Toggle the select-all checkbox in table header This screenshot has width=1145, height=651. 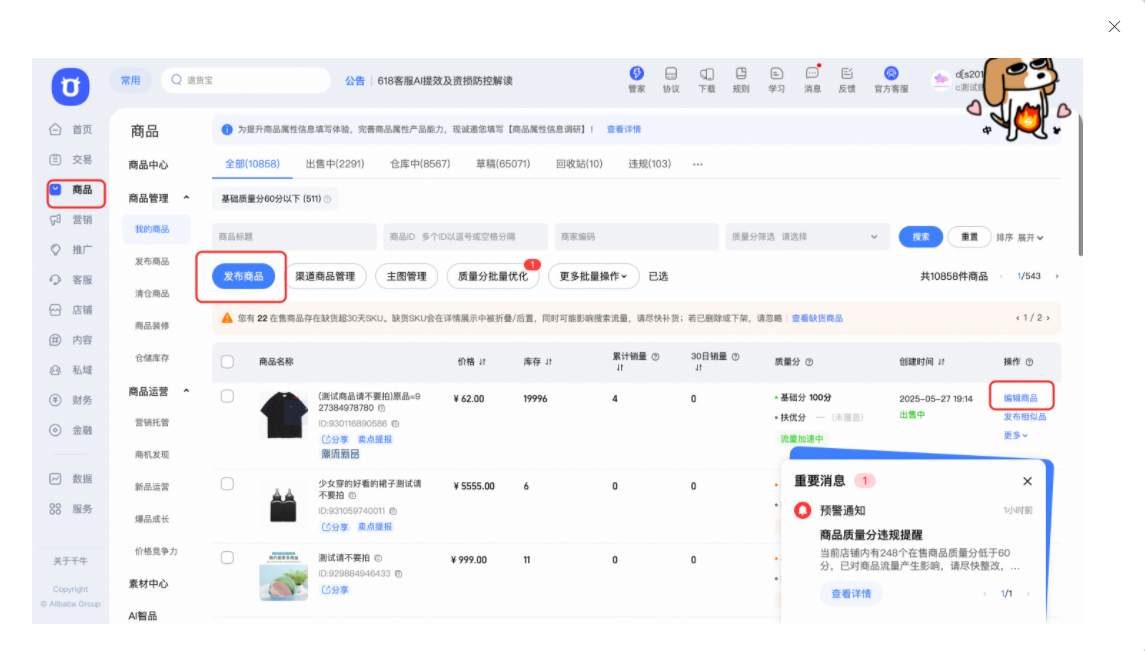[x=227, y=362]
